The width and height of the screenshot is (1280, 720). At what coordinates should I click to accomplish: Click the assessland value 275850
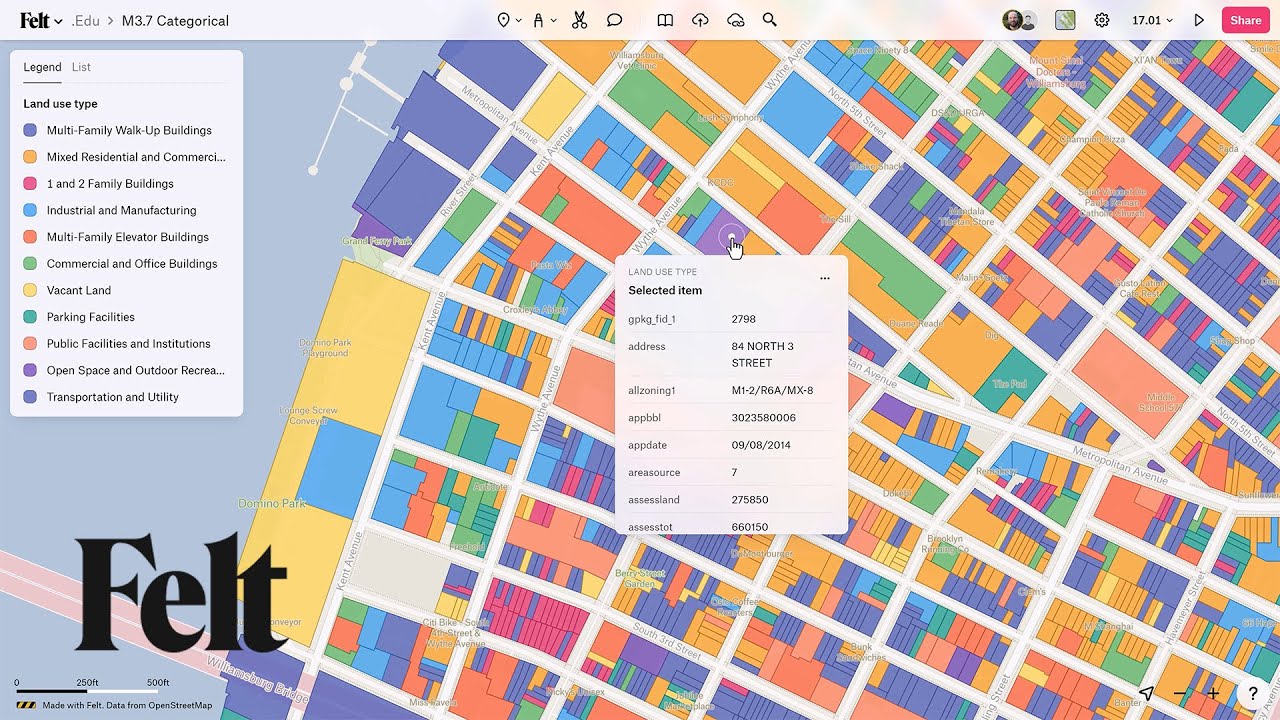pos(750,499)
